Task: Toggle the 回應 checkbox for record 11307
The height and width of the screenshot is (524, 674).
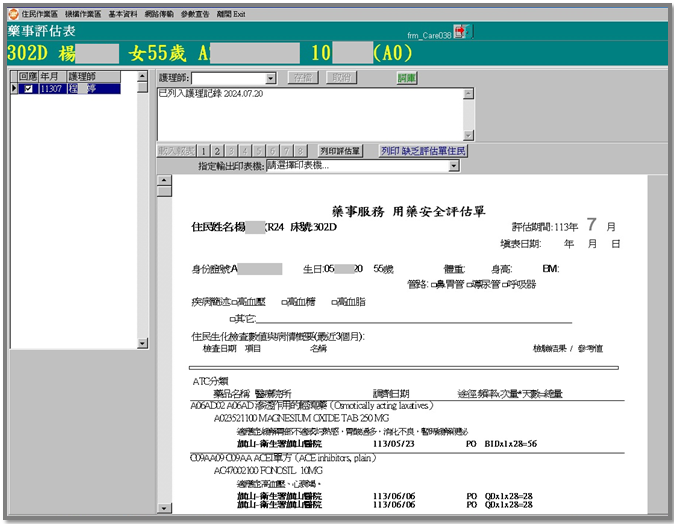Action: click(x=28, y=89)
